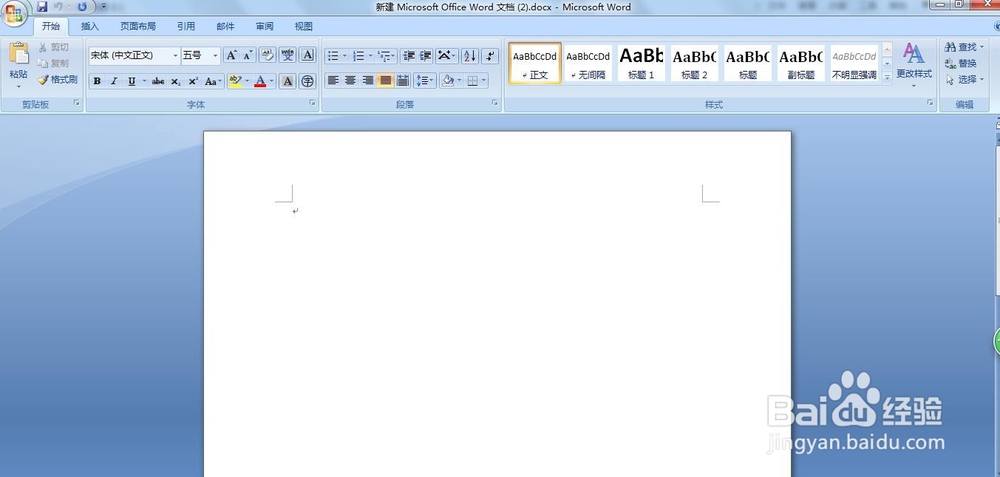Toggle underline formatting
1000x477 pixels.
pyautogui.click(x=131, y=81)
